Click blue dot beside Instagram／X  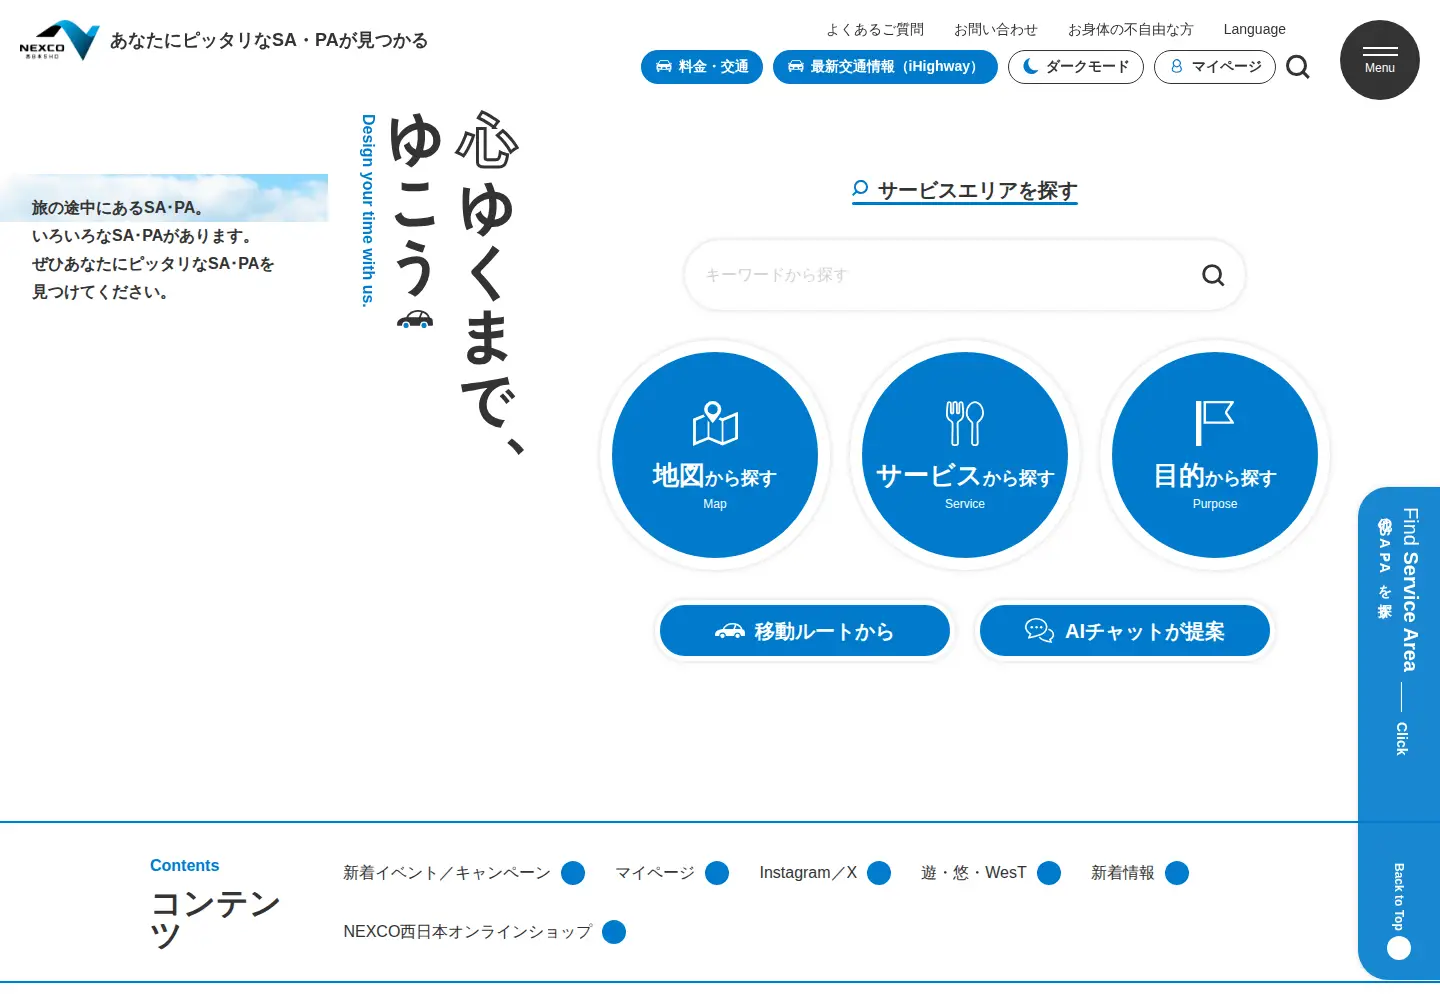click(879, 873)
